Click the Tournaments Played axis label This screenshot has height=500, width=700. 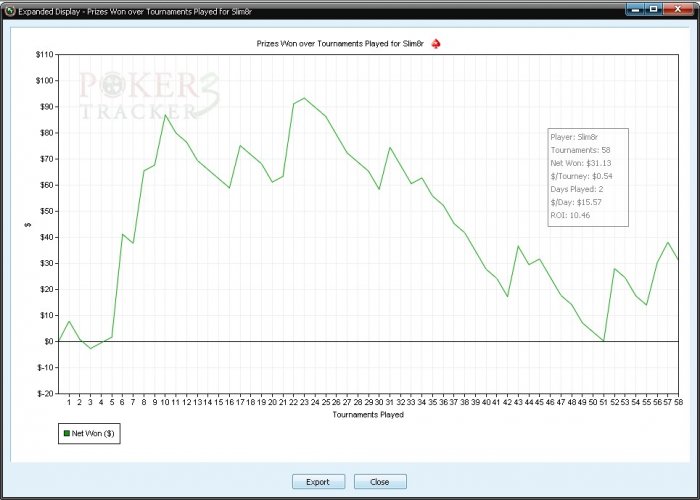(368, 415)
